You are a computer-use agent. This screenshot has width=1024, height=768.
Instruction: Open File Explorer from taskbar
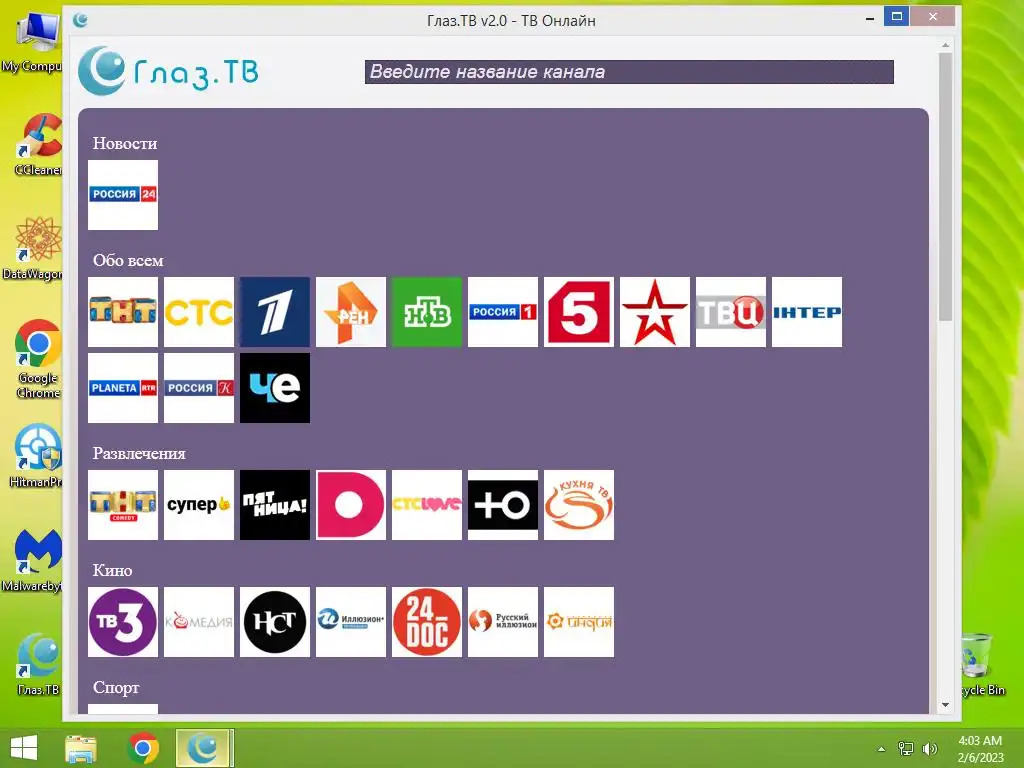click(x=81, y=748)
